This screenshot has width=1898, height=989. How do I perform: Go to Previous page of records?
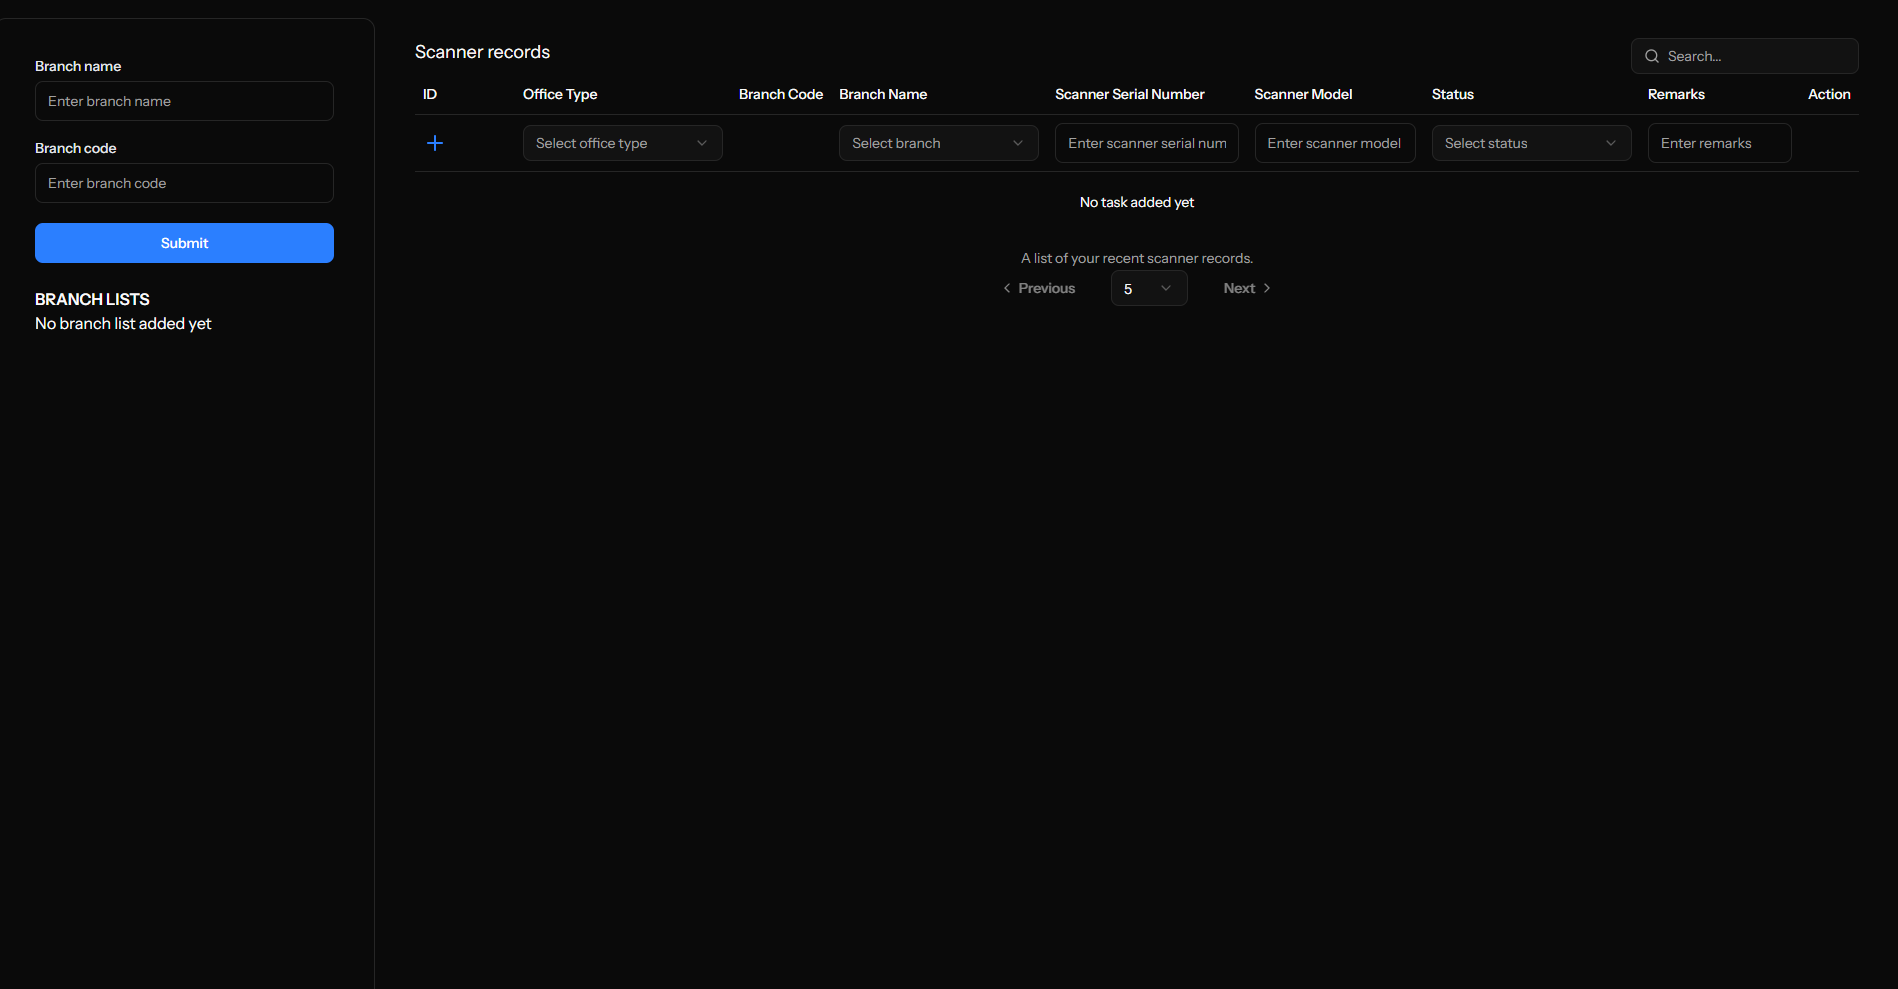pos(1039,289)
